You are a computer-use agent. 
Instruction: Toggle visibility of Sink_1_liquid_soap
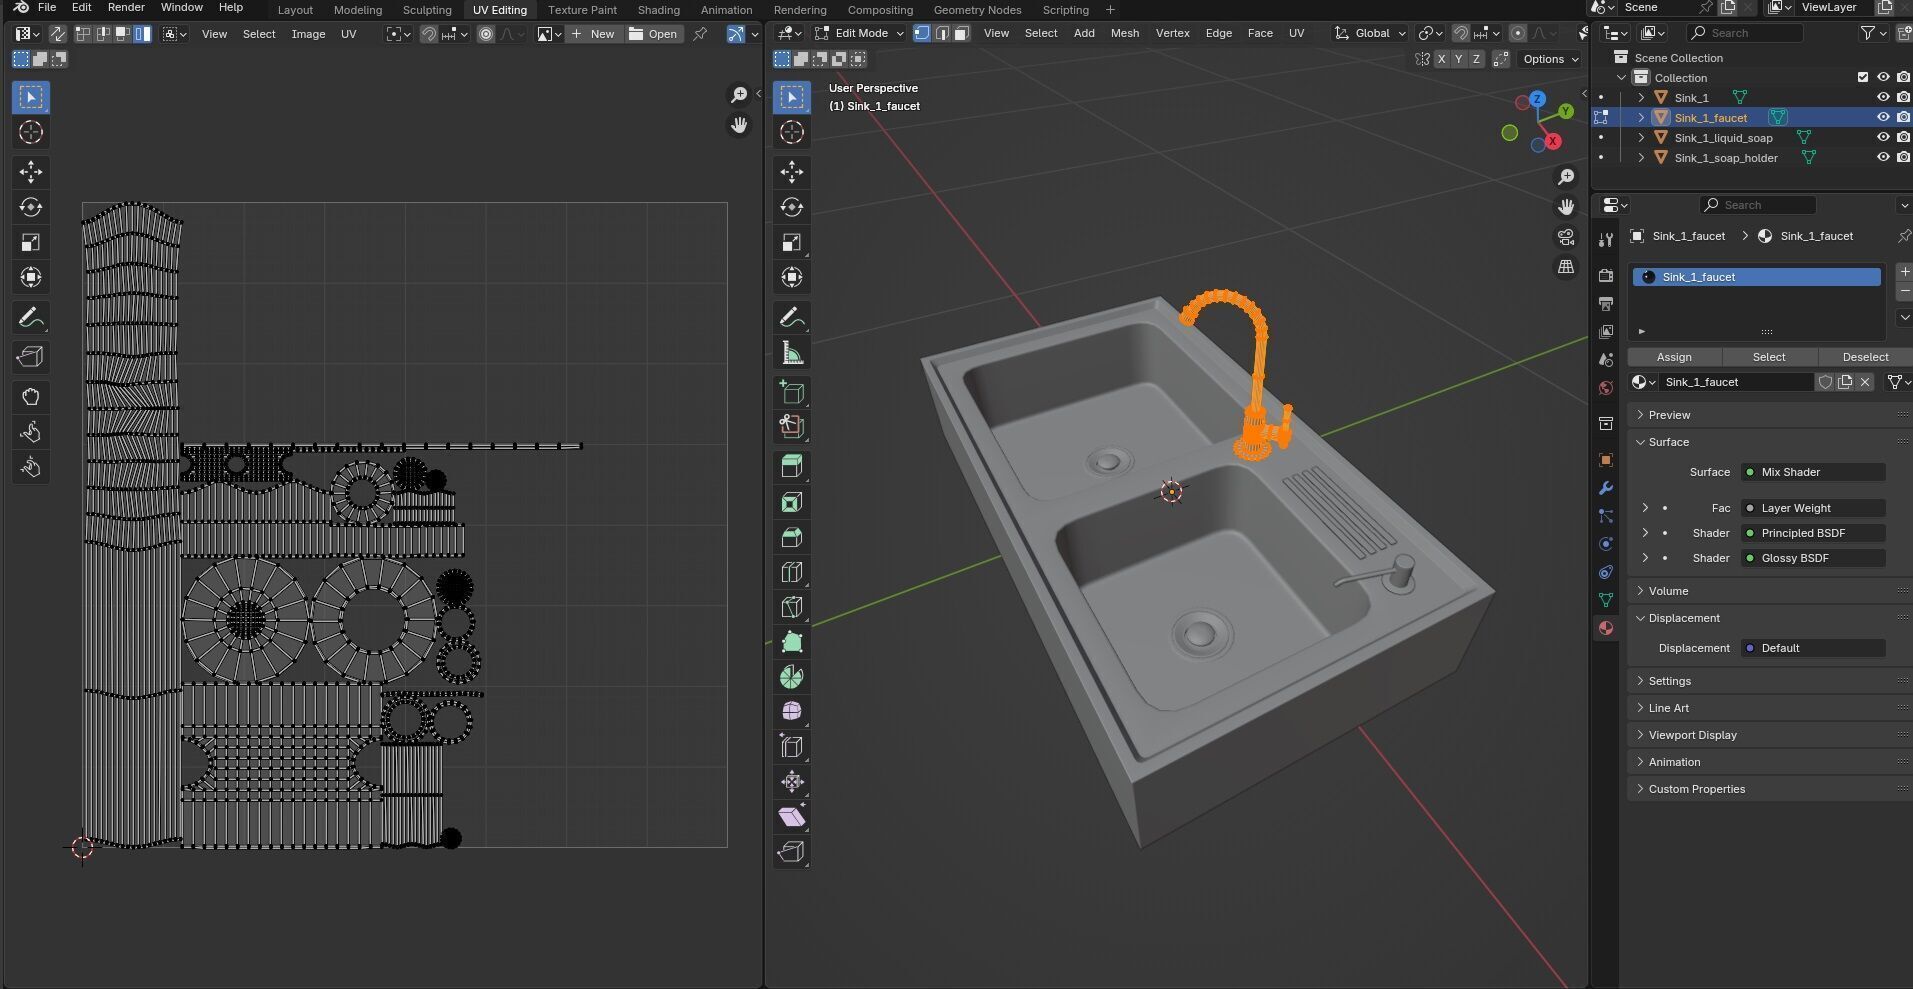(1883, 138)
